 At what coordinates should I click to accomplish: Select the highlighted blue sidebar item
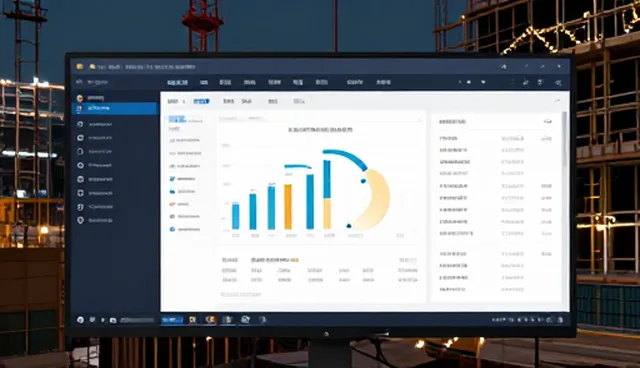point(114,109)
